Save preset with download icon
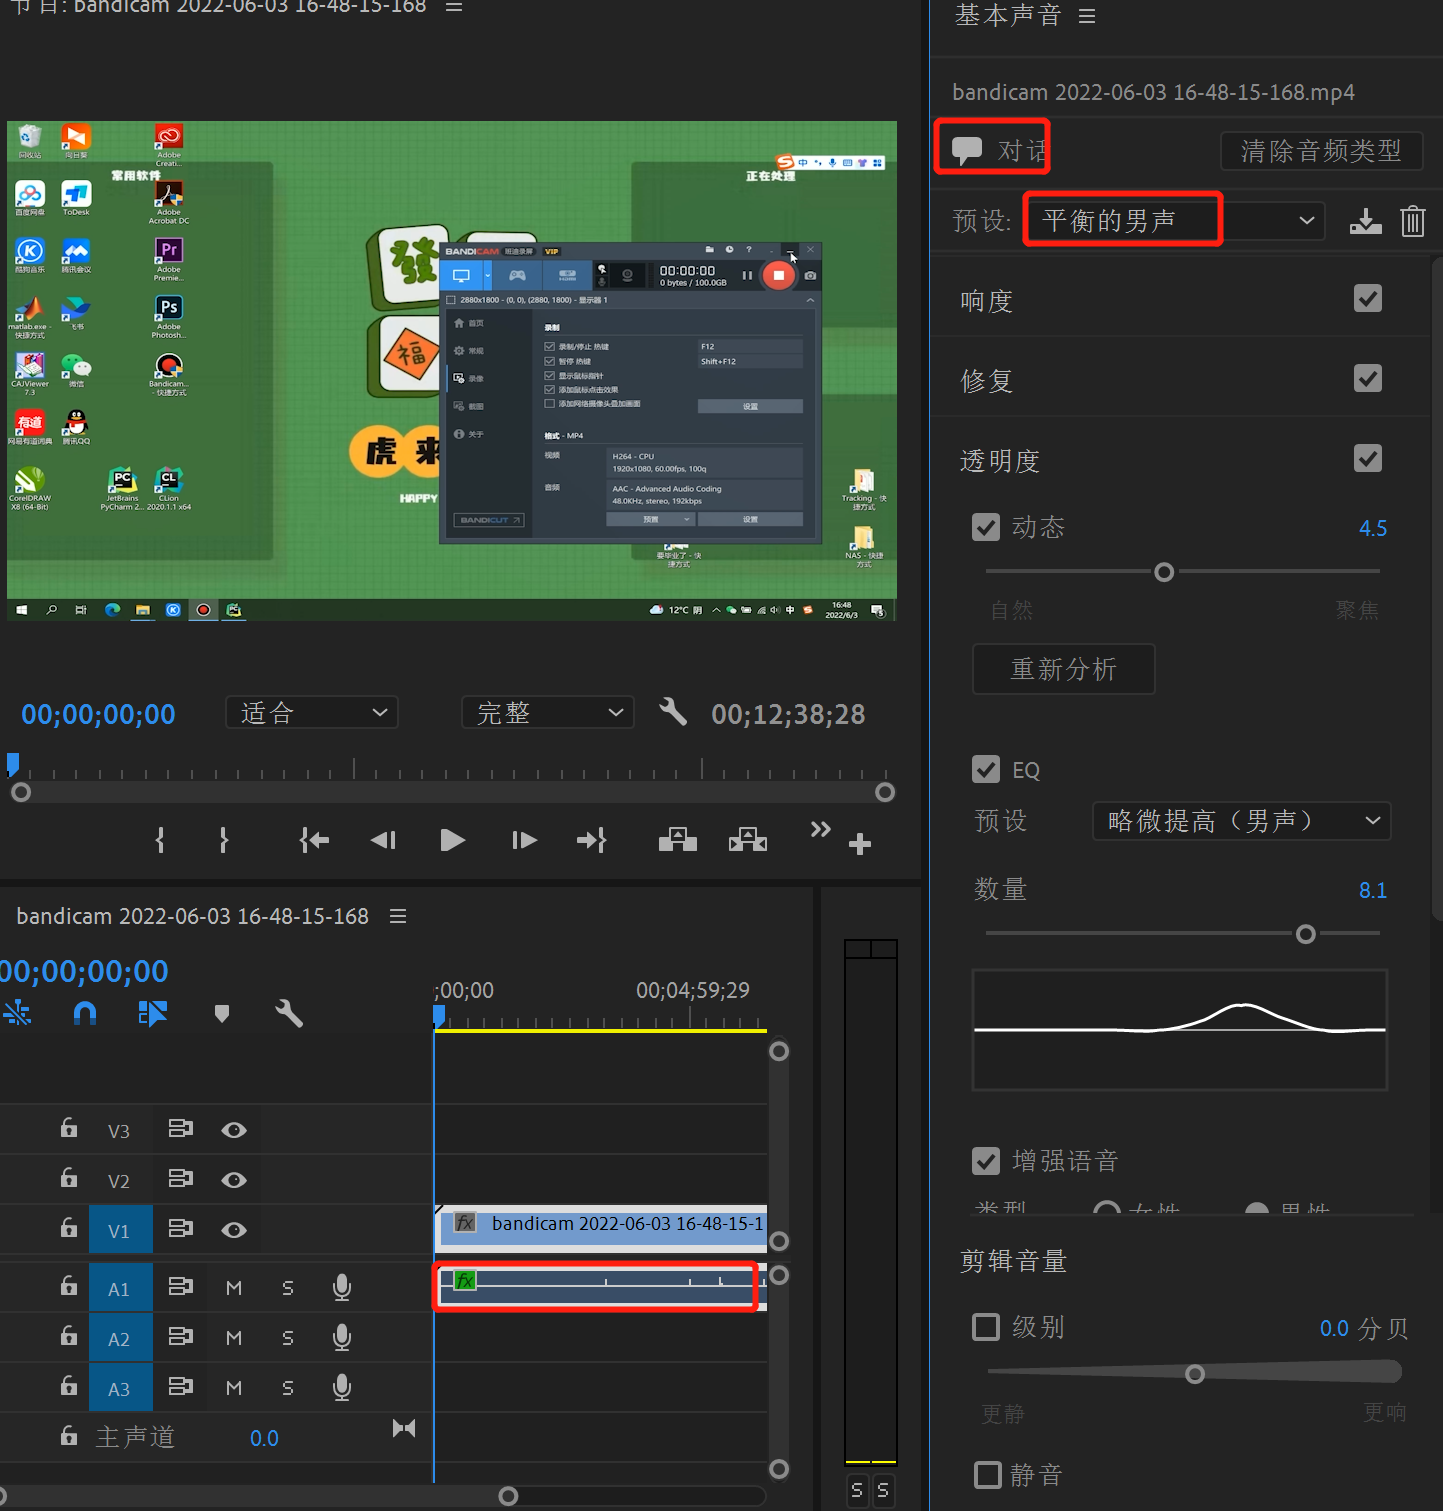 (x=1366, y=221)
